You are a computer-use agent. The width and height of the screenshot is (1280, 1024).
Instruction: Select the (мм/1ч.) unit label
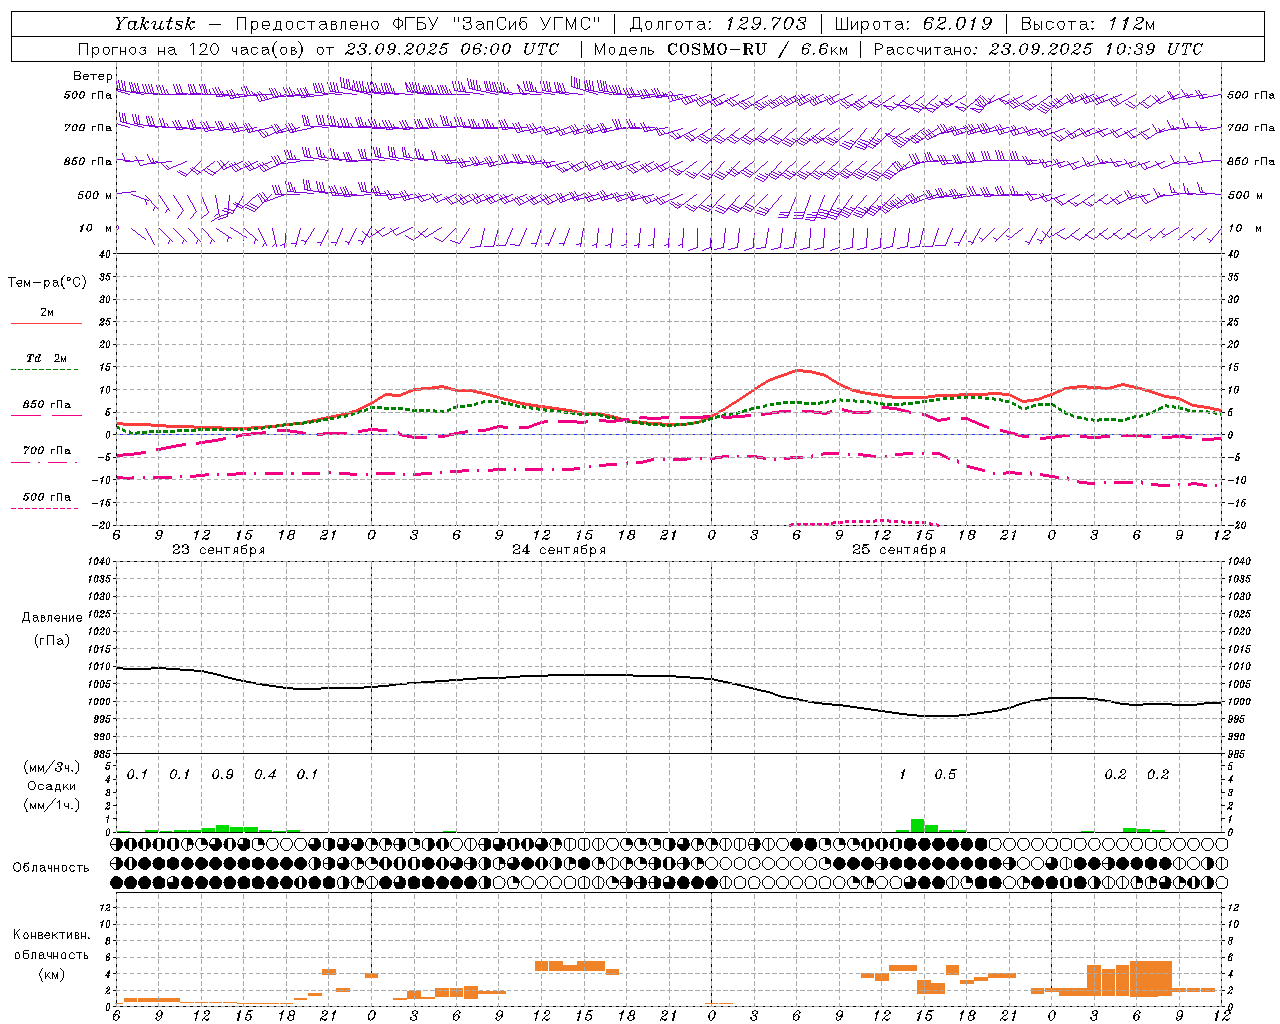[x=52, y=804]
